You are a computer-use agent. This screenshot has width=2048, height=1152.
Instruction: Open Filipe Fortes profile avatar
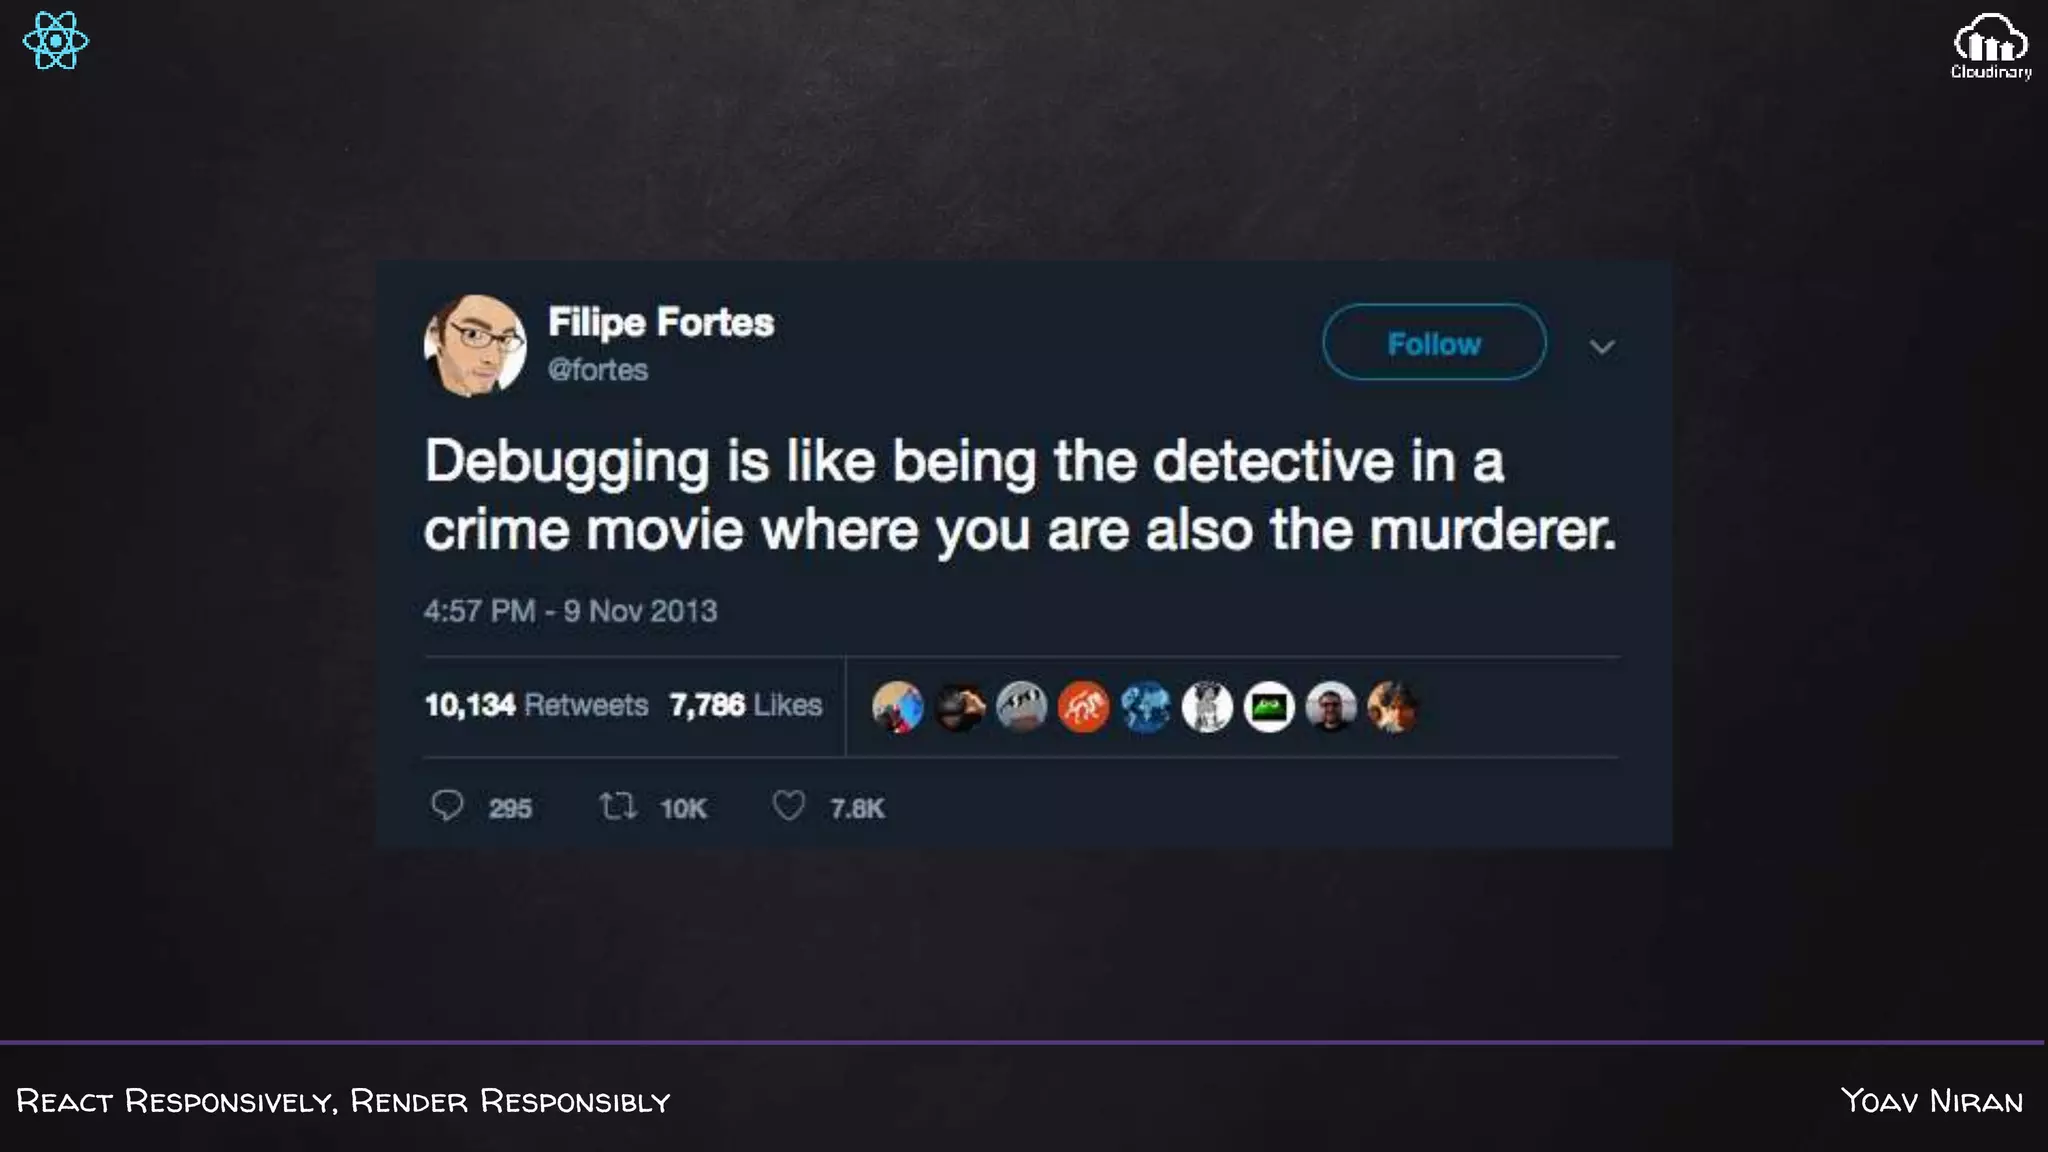(x=475, y=345)
